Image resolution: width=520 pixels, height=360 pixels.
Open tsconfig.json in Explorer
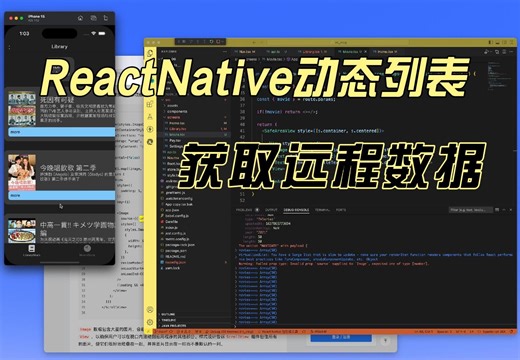[176, 262]
